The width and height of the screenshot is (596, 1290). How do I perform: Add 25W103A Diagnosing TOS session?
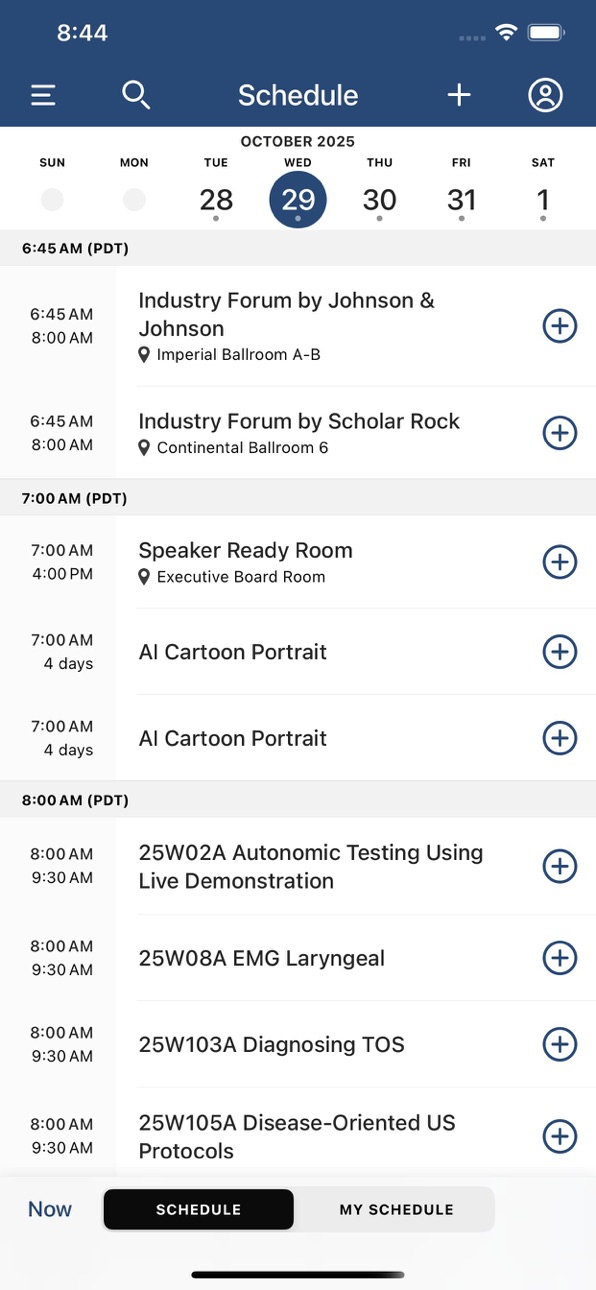(x=559, y=1045)
